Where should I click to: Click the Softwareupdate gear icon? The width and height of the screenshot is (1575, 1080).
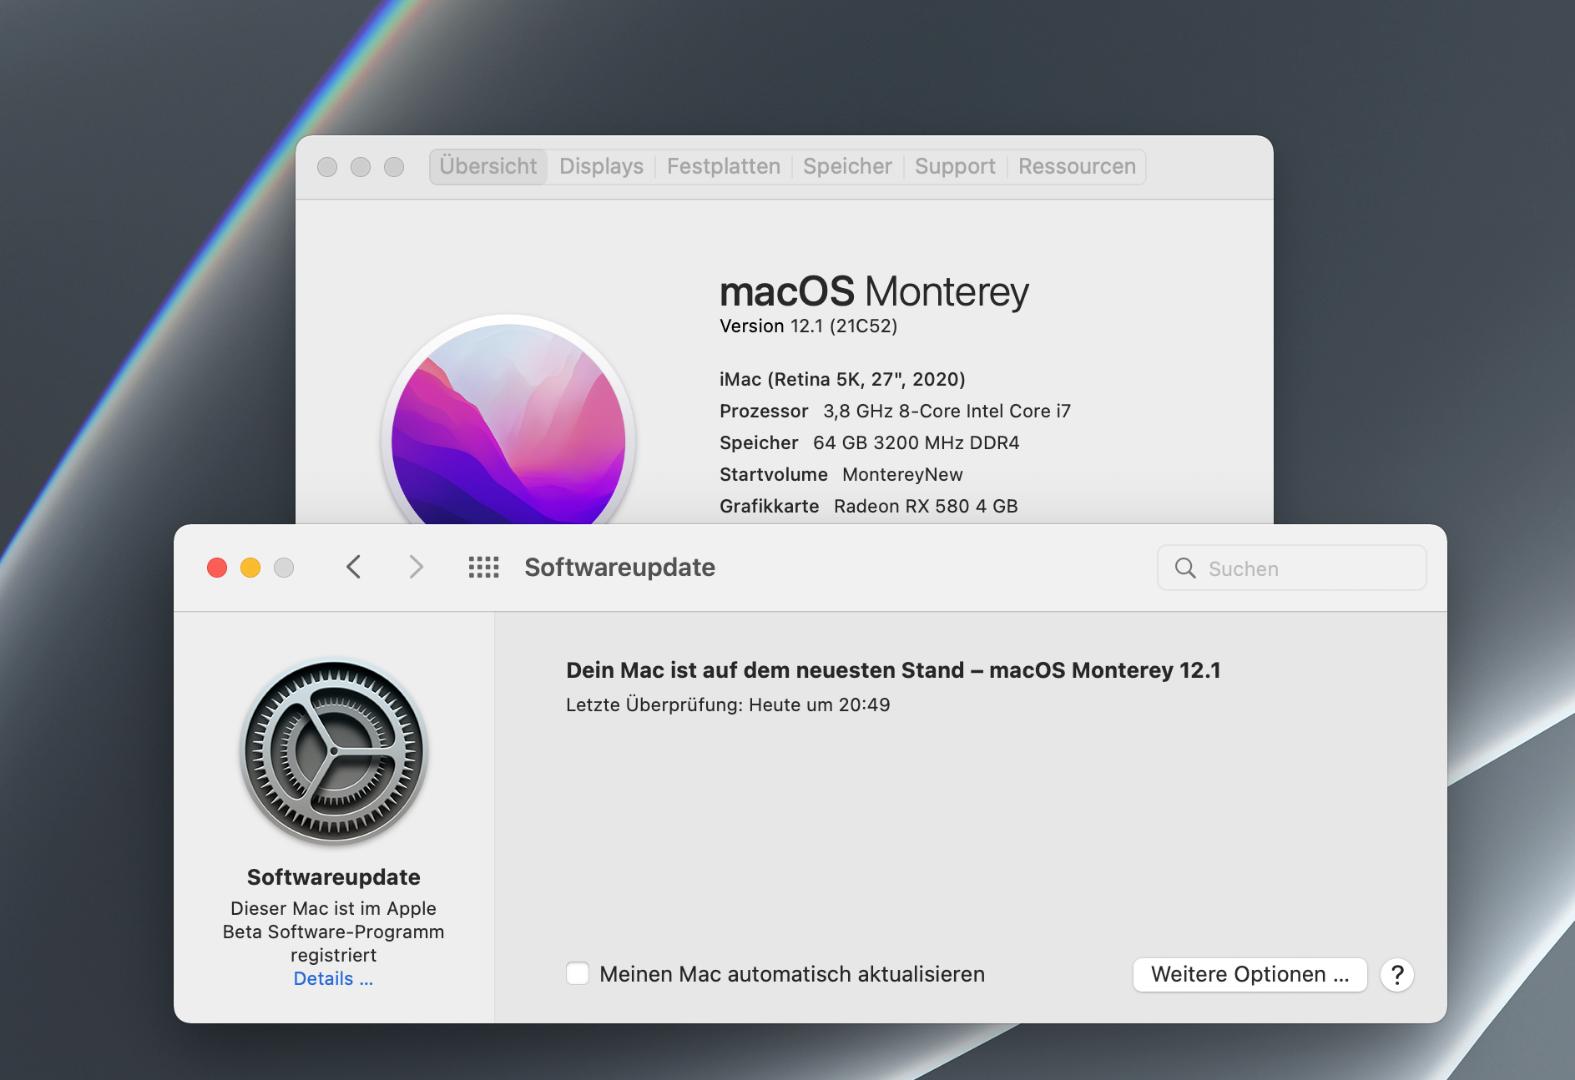pos(334,751)
